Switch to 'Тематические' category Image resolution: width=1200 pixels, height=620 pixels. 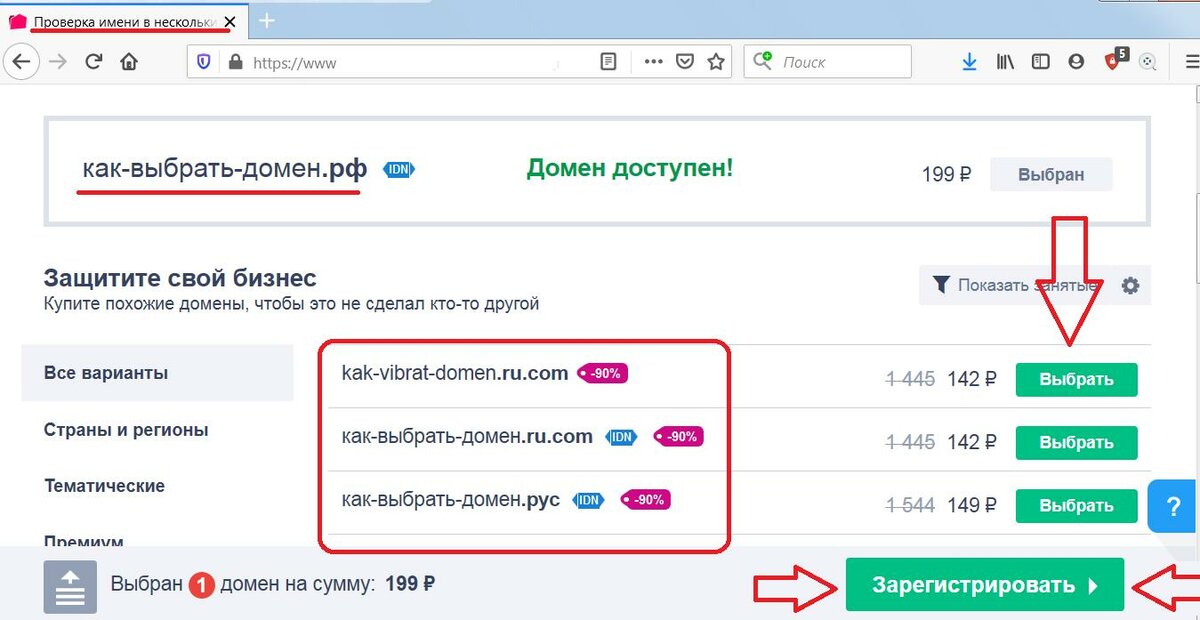[x=104, y=486]
